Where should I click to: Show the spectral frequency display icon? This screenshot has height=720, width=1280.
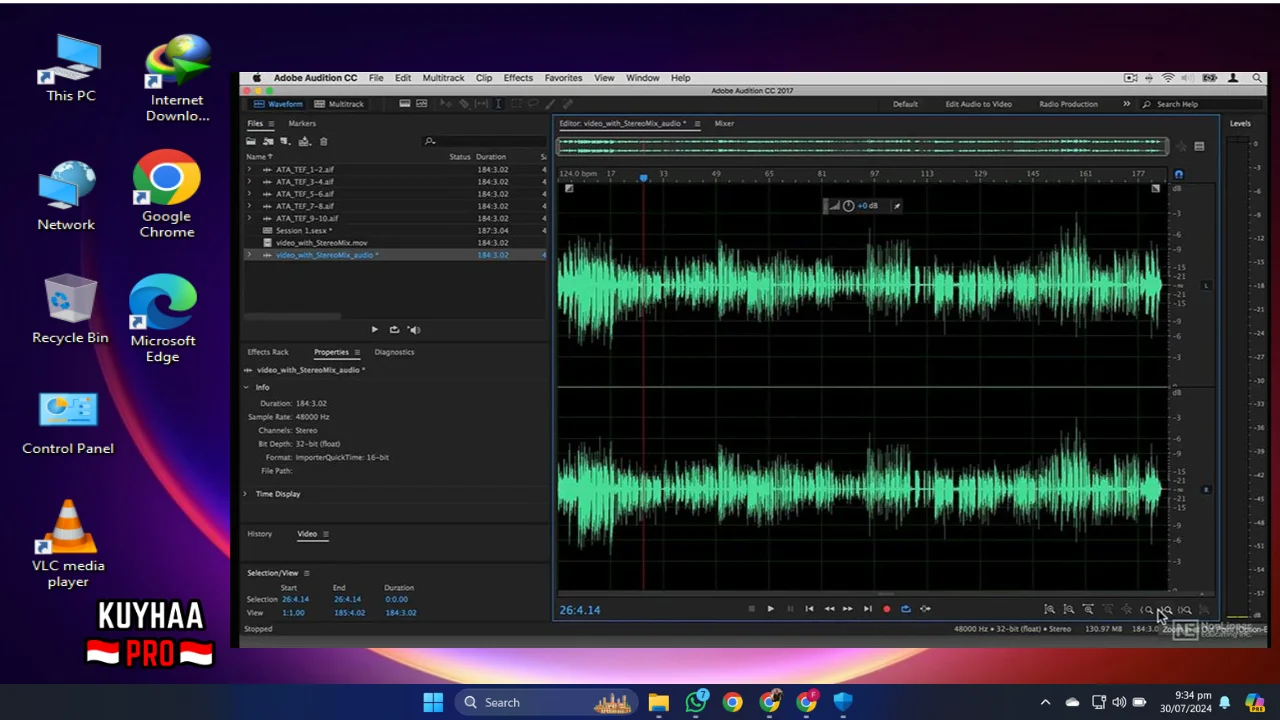tap(405, 103)
